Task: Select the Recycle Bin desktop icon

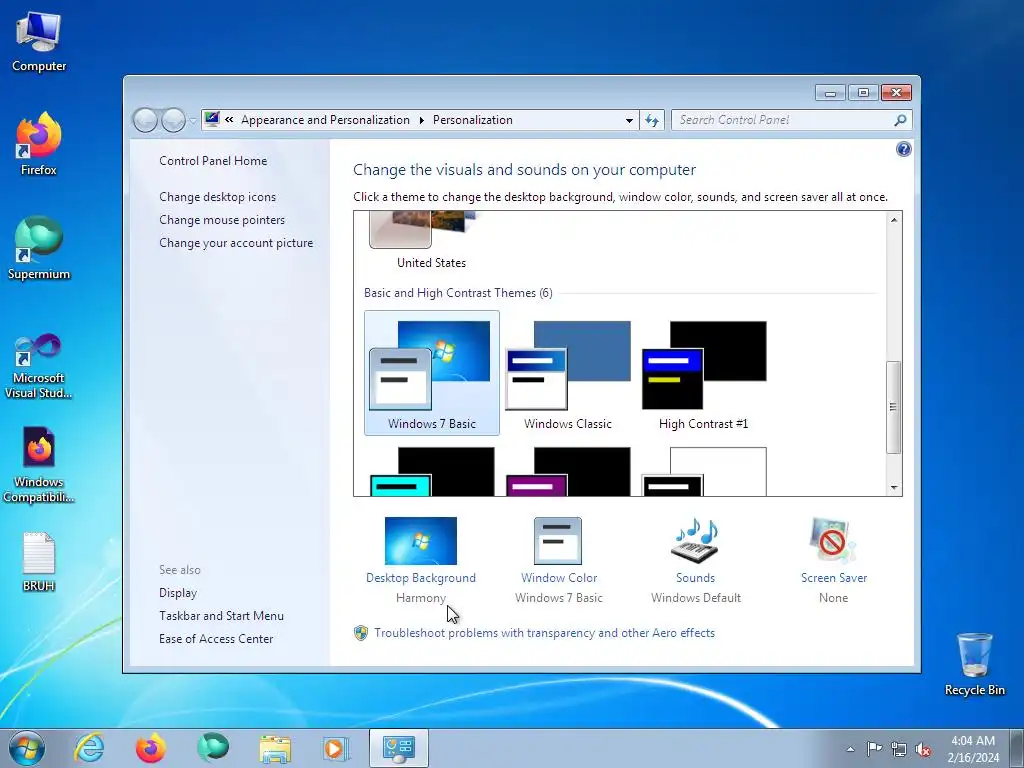Action: click(974, 664)
